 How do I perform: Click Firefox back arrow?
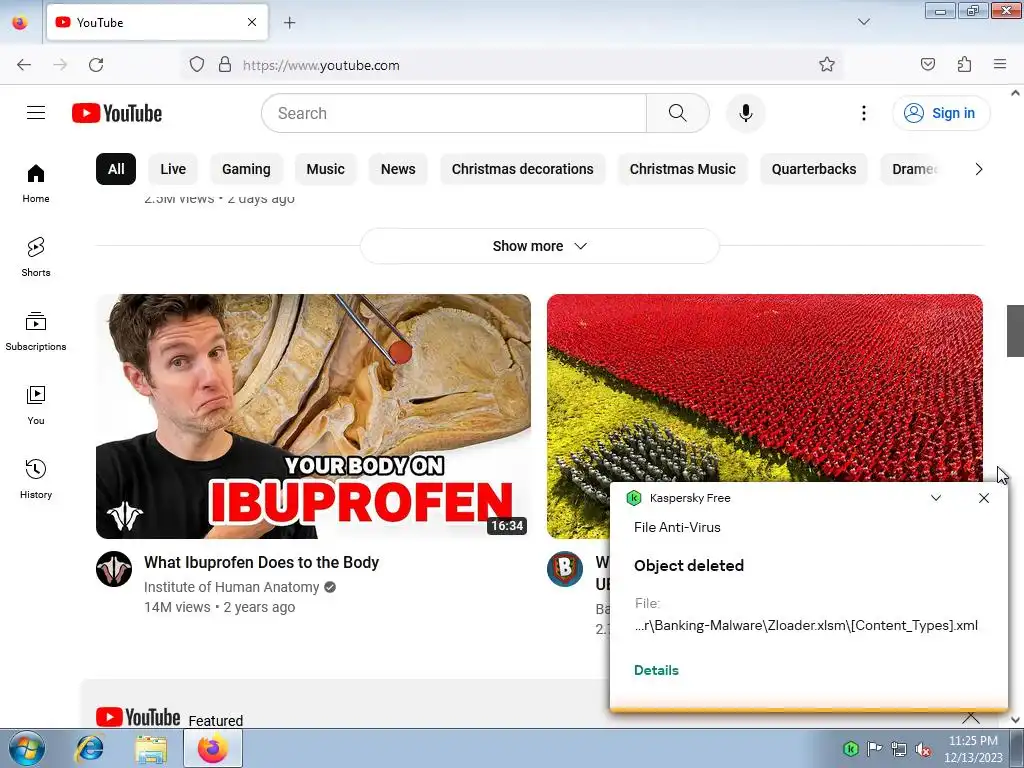[x=24, y=65]
